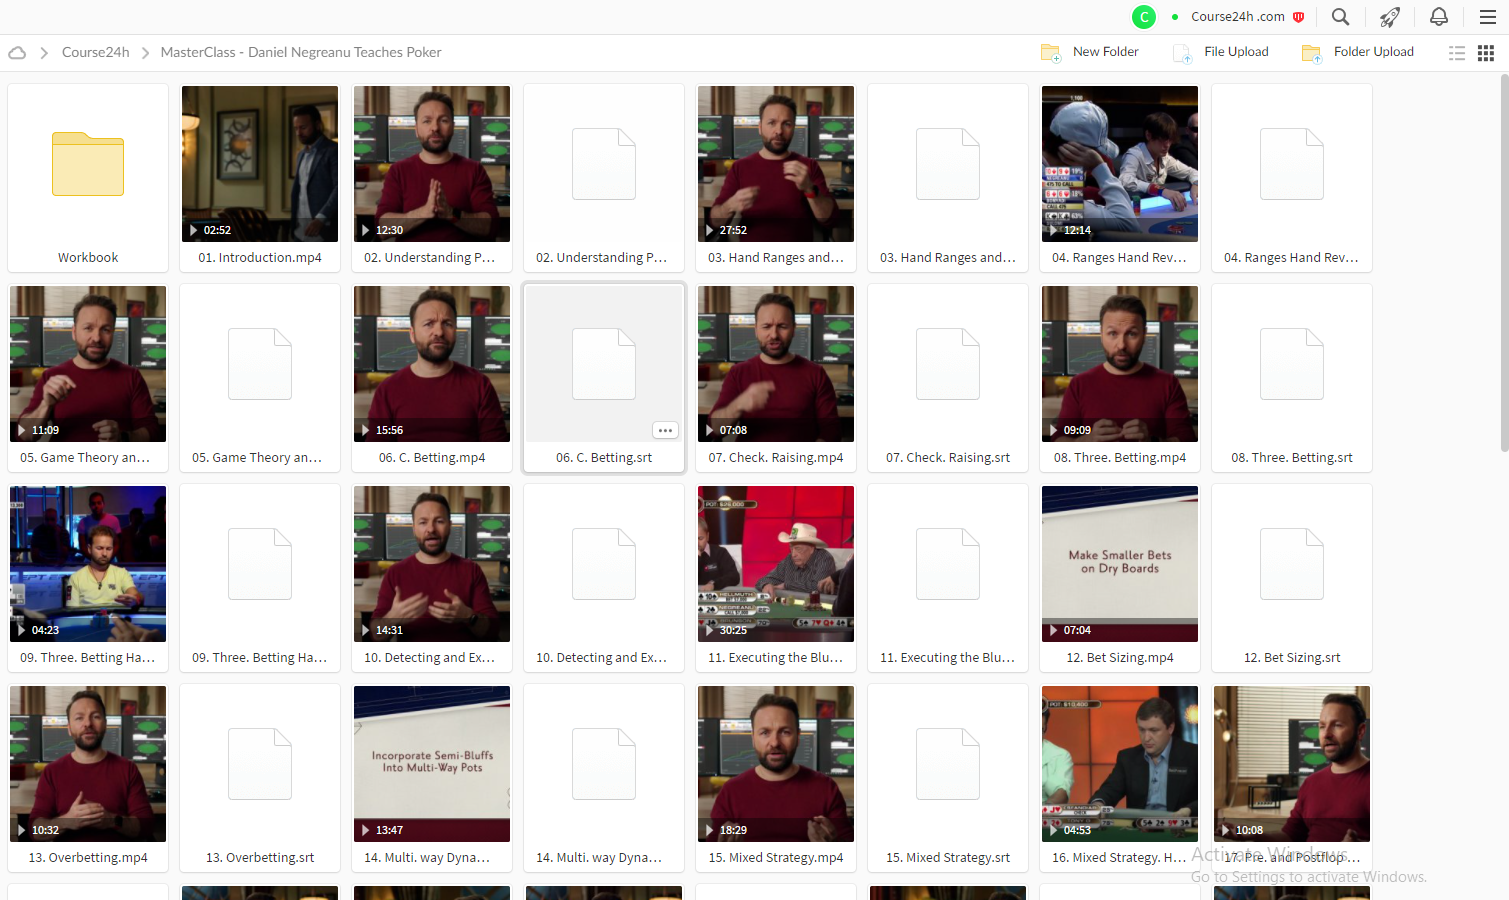Click the New Folder icon
The image size is (1509, 900).
1051,53
